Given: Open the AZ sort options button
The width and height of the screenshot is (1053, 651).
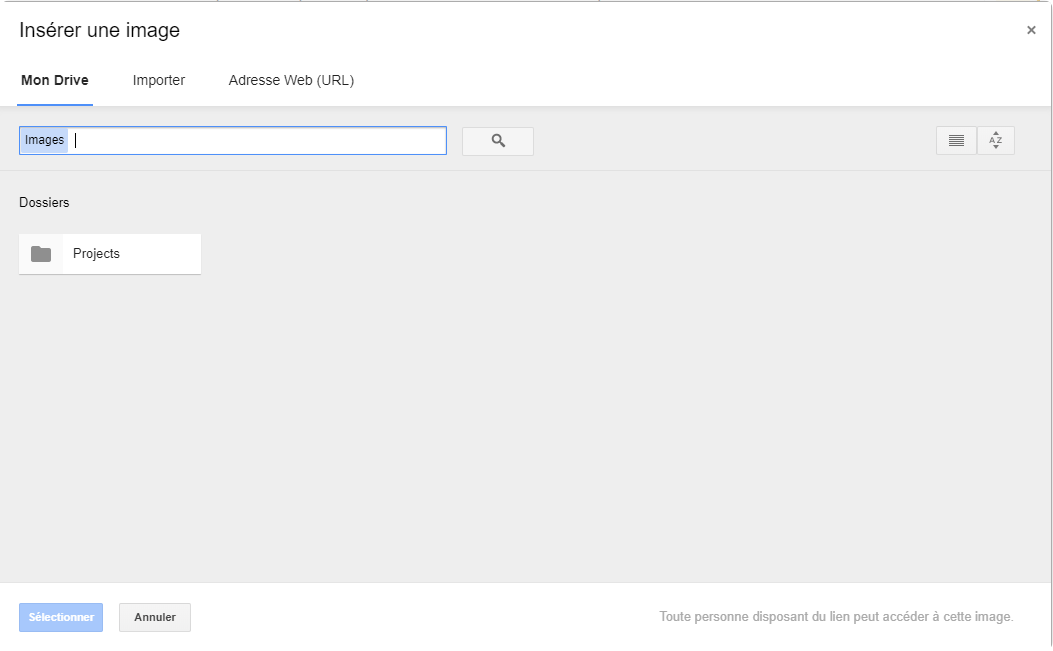Looking at the screenshot, I should point(996,140).
